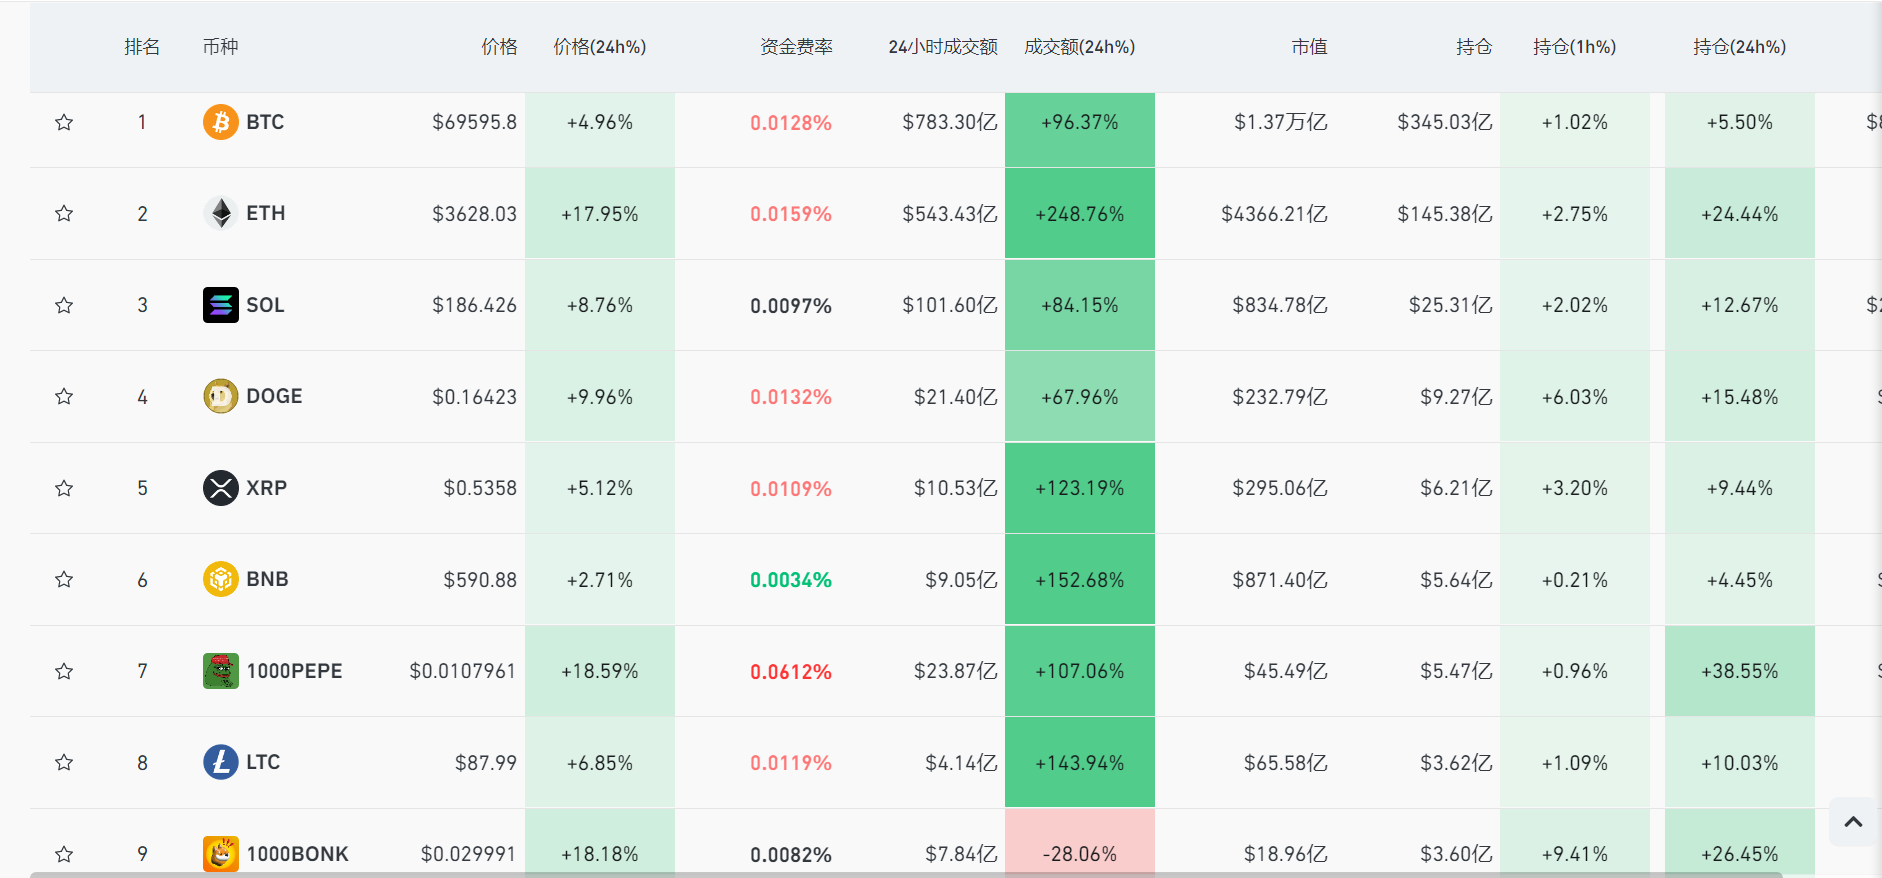The image size is (1882, 878).
Task: Star the 1000BONK row as favorite
Action: [x=64, y=854]
